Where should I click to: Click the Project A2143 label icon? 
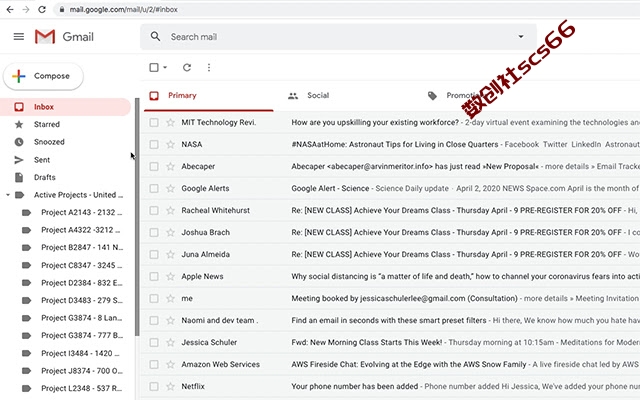26,212
